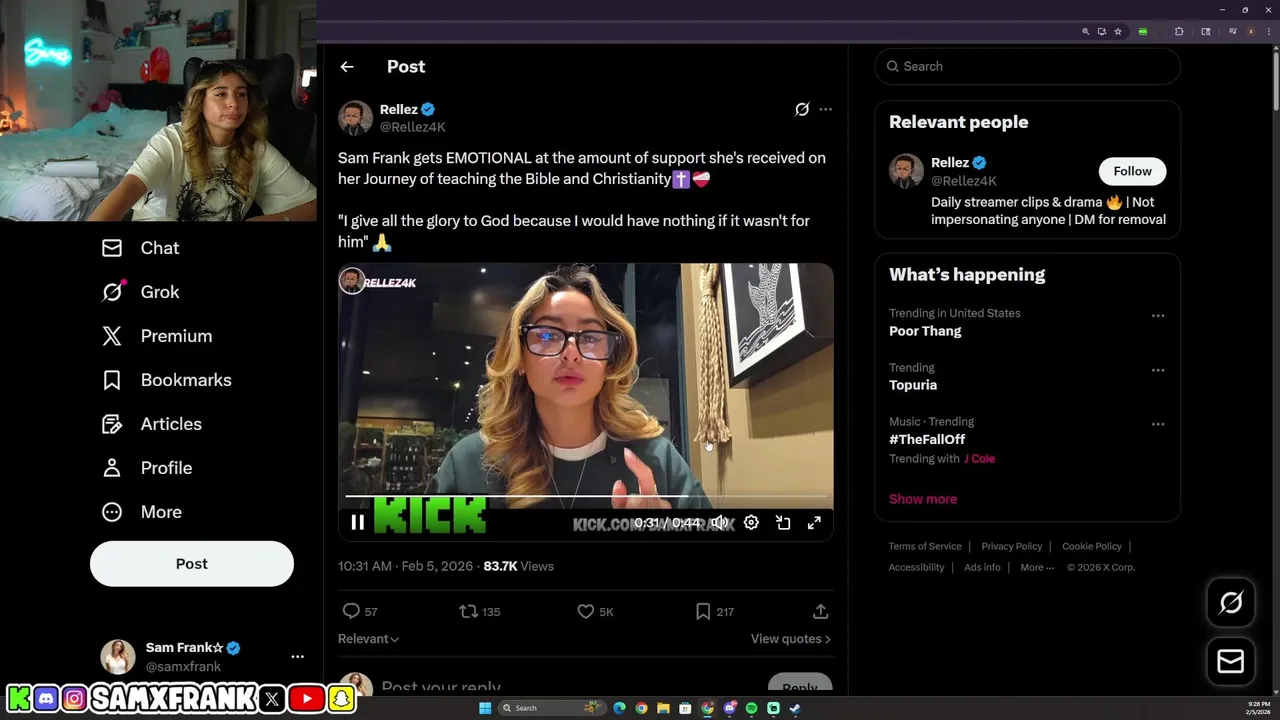Open Bookmarks from the sidebar

pos(166,380)
